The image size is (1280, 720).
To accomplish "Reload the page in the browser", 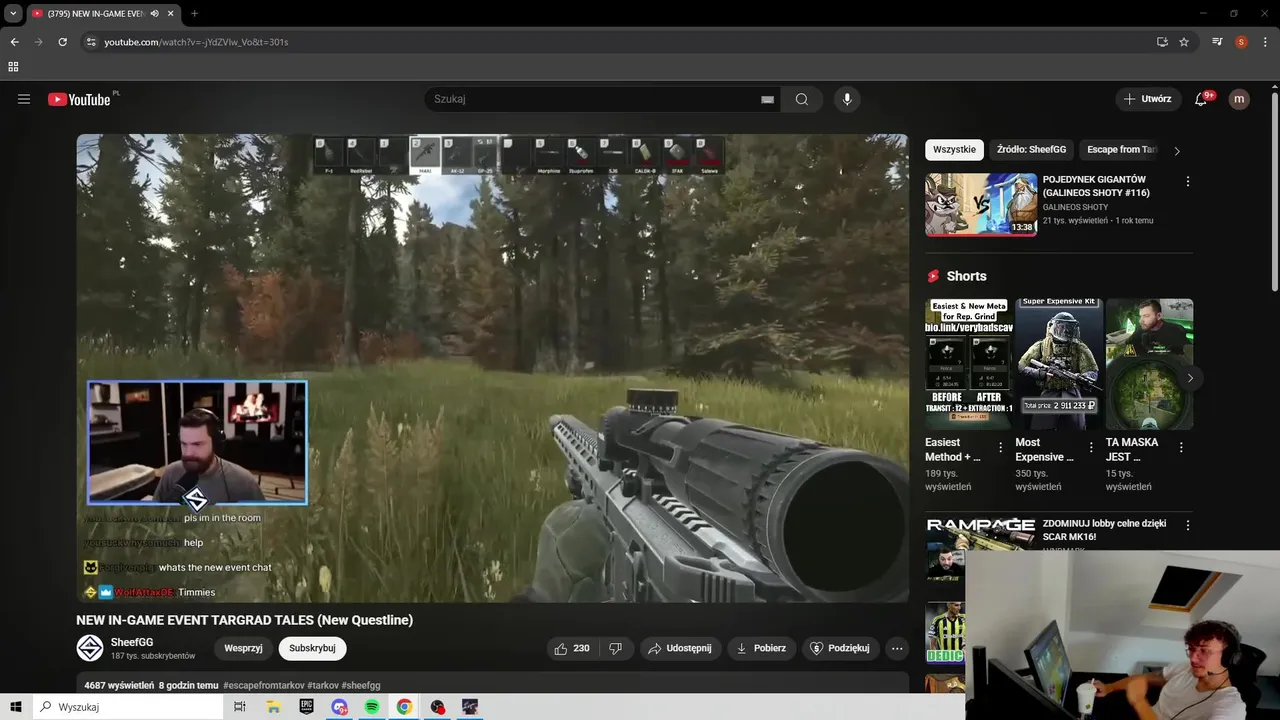I will 62,42.
